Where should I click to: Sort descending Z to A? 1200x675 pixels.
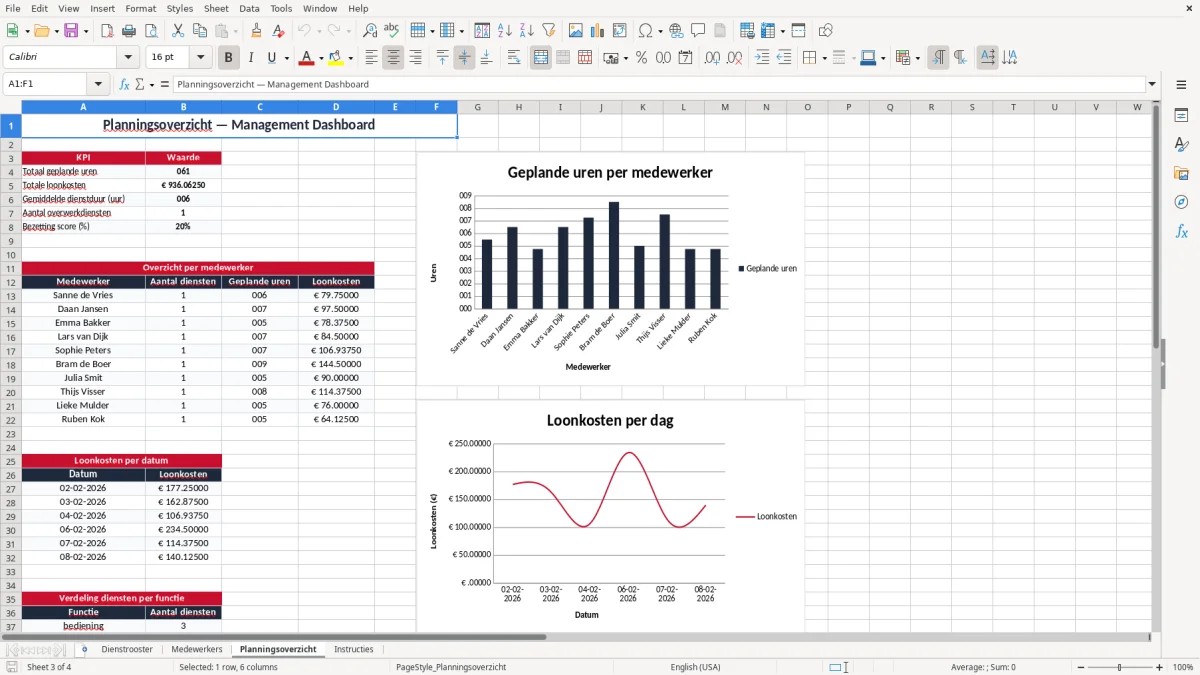click(526, 31)
